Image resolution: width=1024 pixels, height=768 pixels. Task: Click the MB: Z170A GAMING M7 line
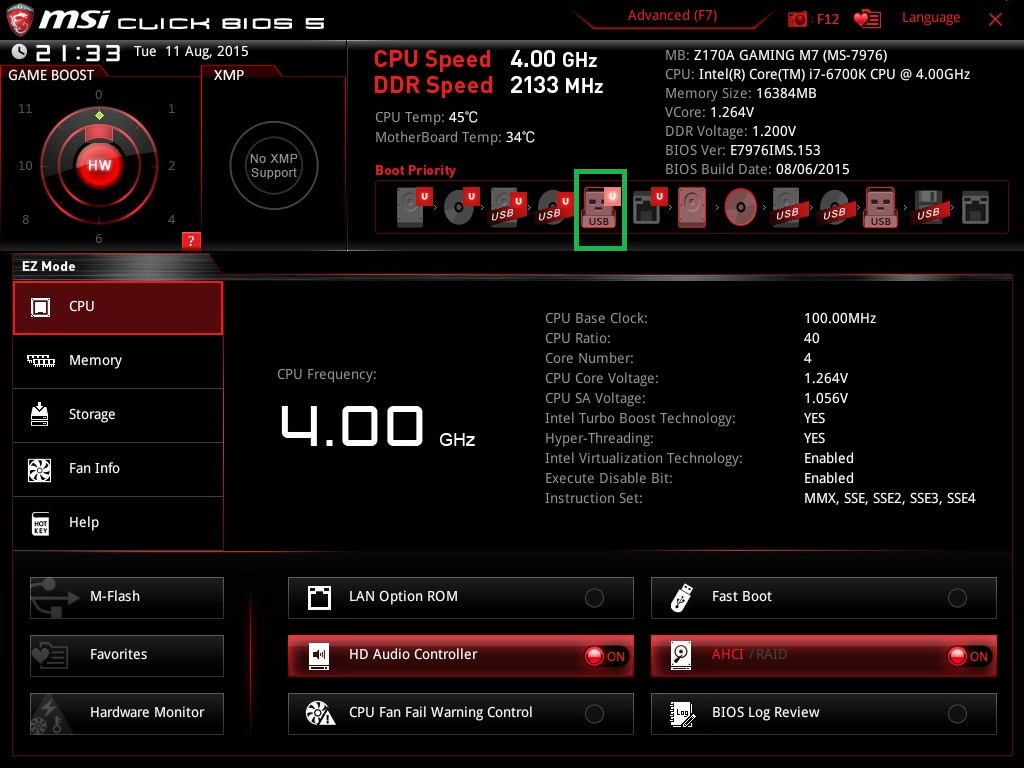[776, 56]
